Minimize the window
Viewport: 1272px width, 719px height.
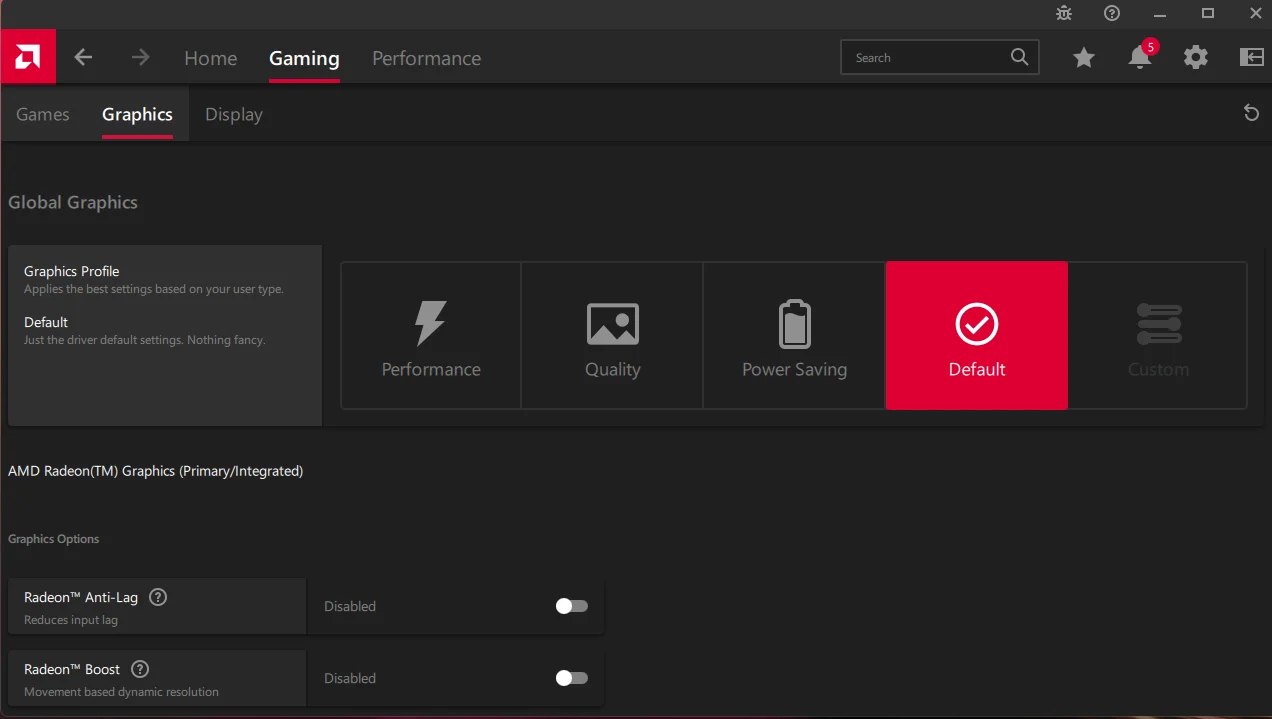[1161, 13]
